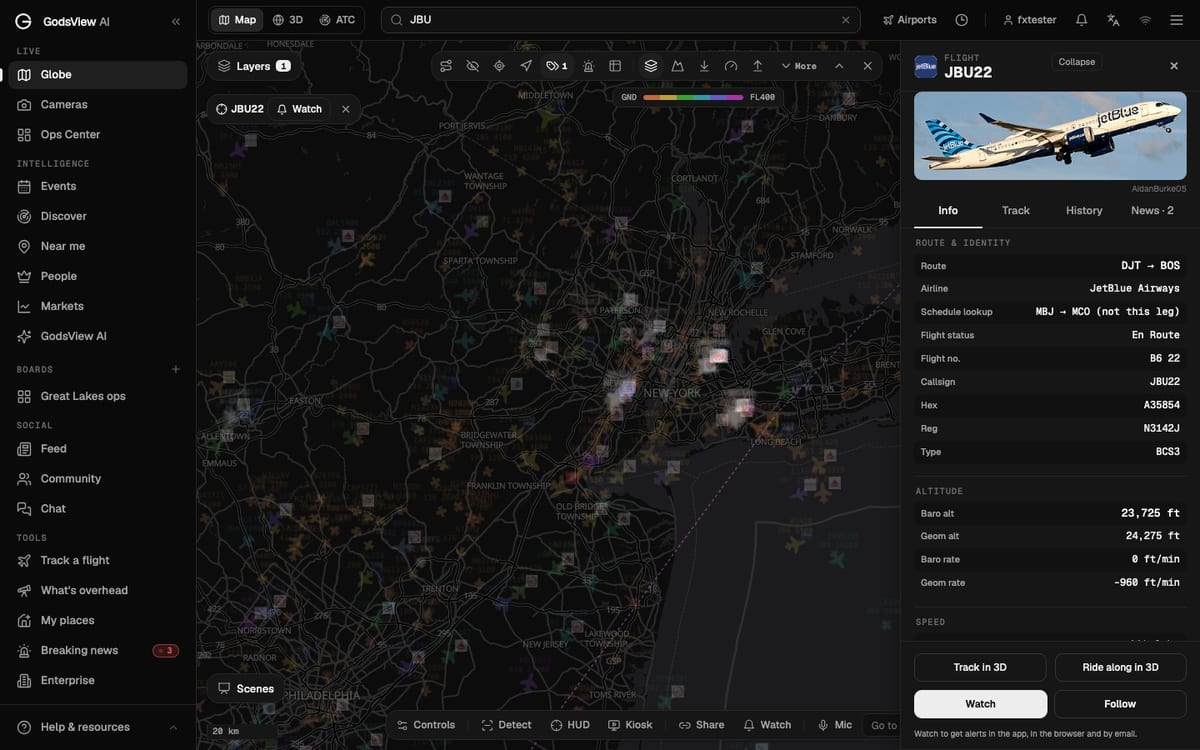The width and height of the screenshot is (1200, 750).
Task: Click the language translate icon
Action: (x=1113, y=20)
